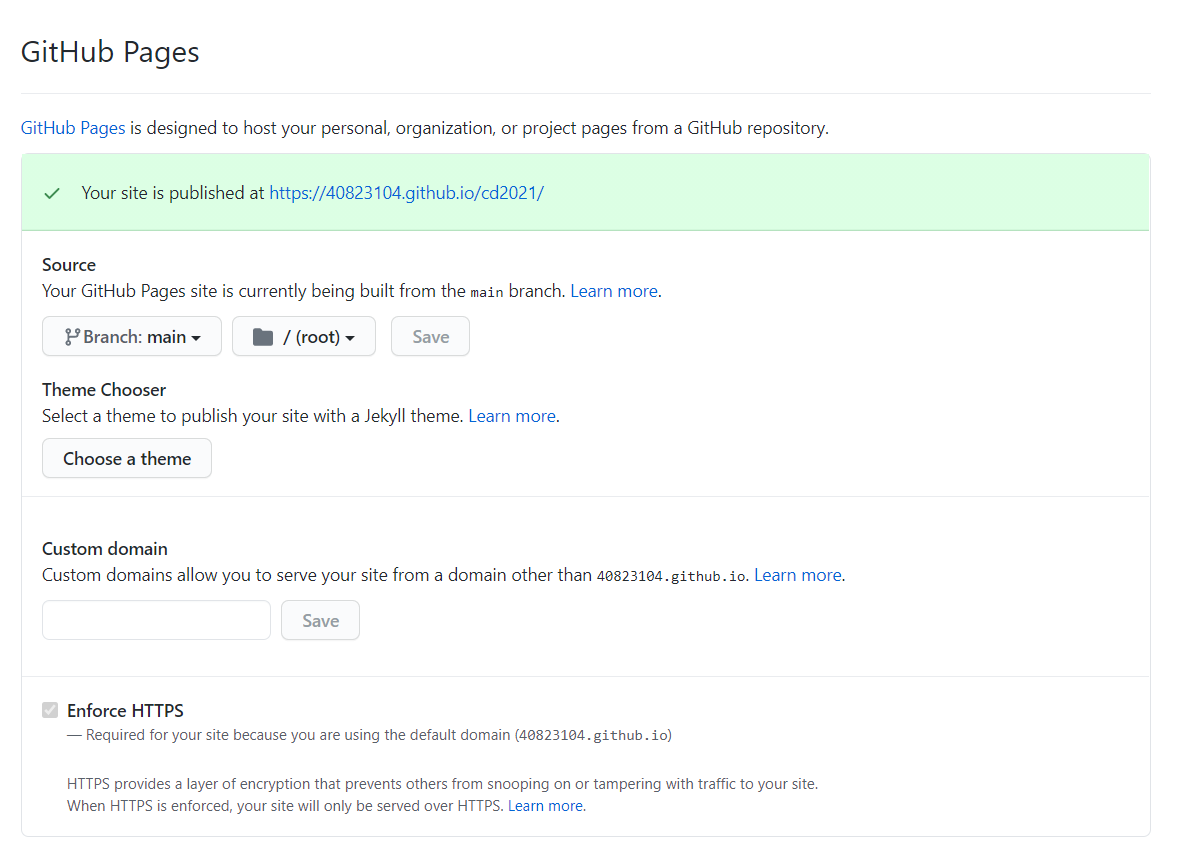The width and height of the screenshot is (1185, 857).
Task: Click the git branch icon
Action: [72, 336]
